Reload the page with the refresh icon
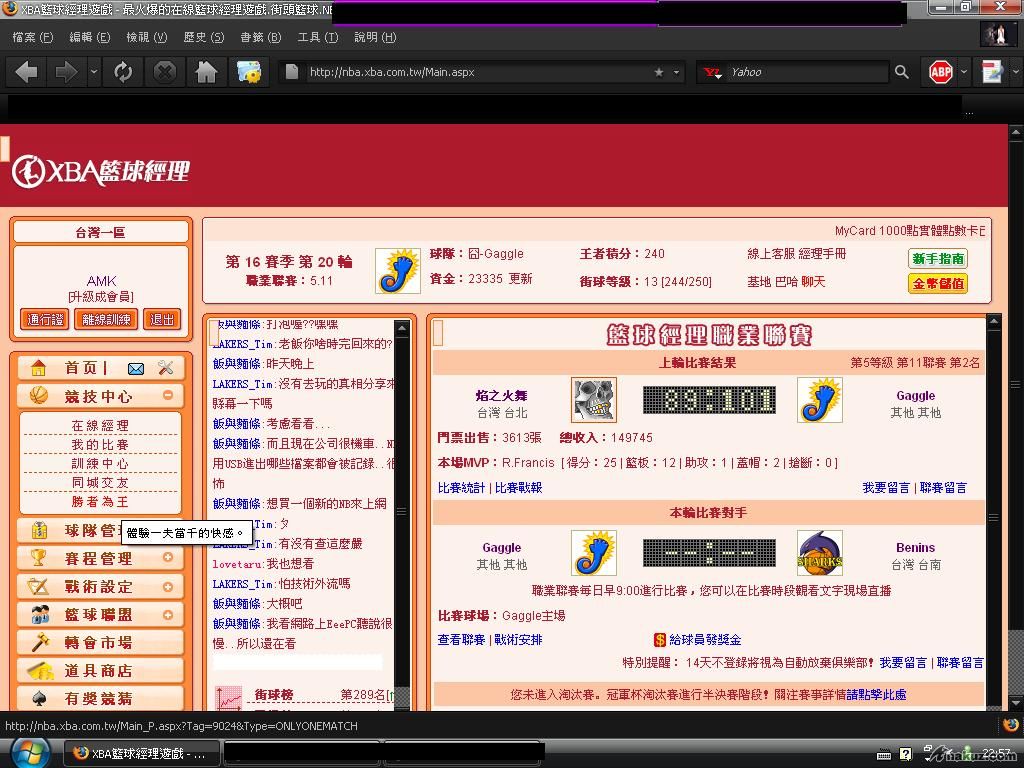1024x768 pixels. [x=123, y=72]
